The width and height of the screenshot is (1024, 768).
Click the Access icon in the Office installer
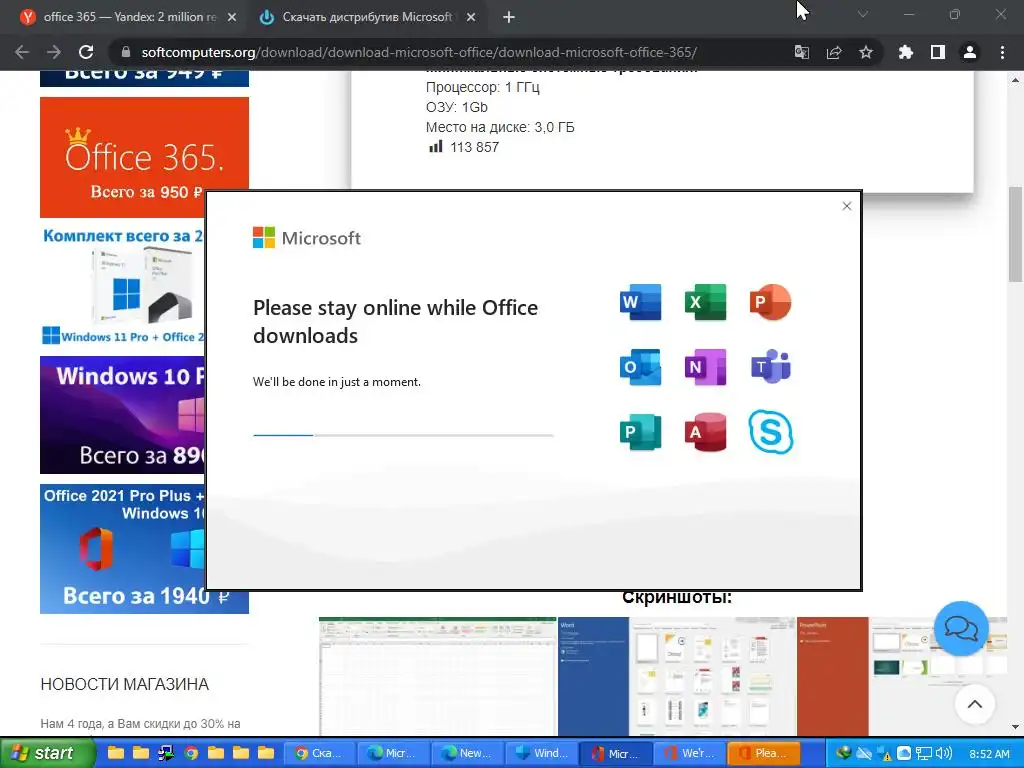705,432
